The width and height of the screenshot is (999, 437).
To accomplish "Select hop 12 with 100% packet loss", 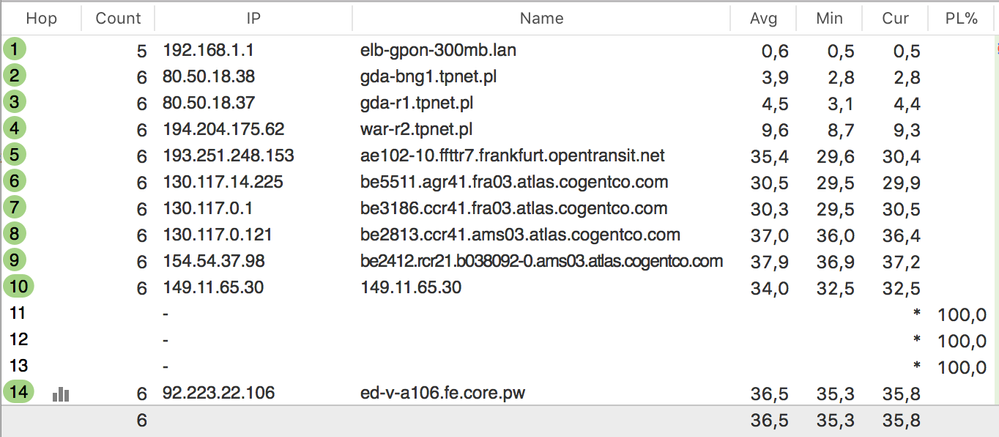I will [18, 340].
